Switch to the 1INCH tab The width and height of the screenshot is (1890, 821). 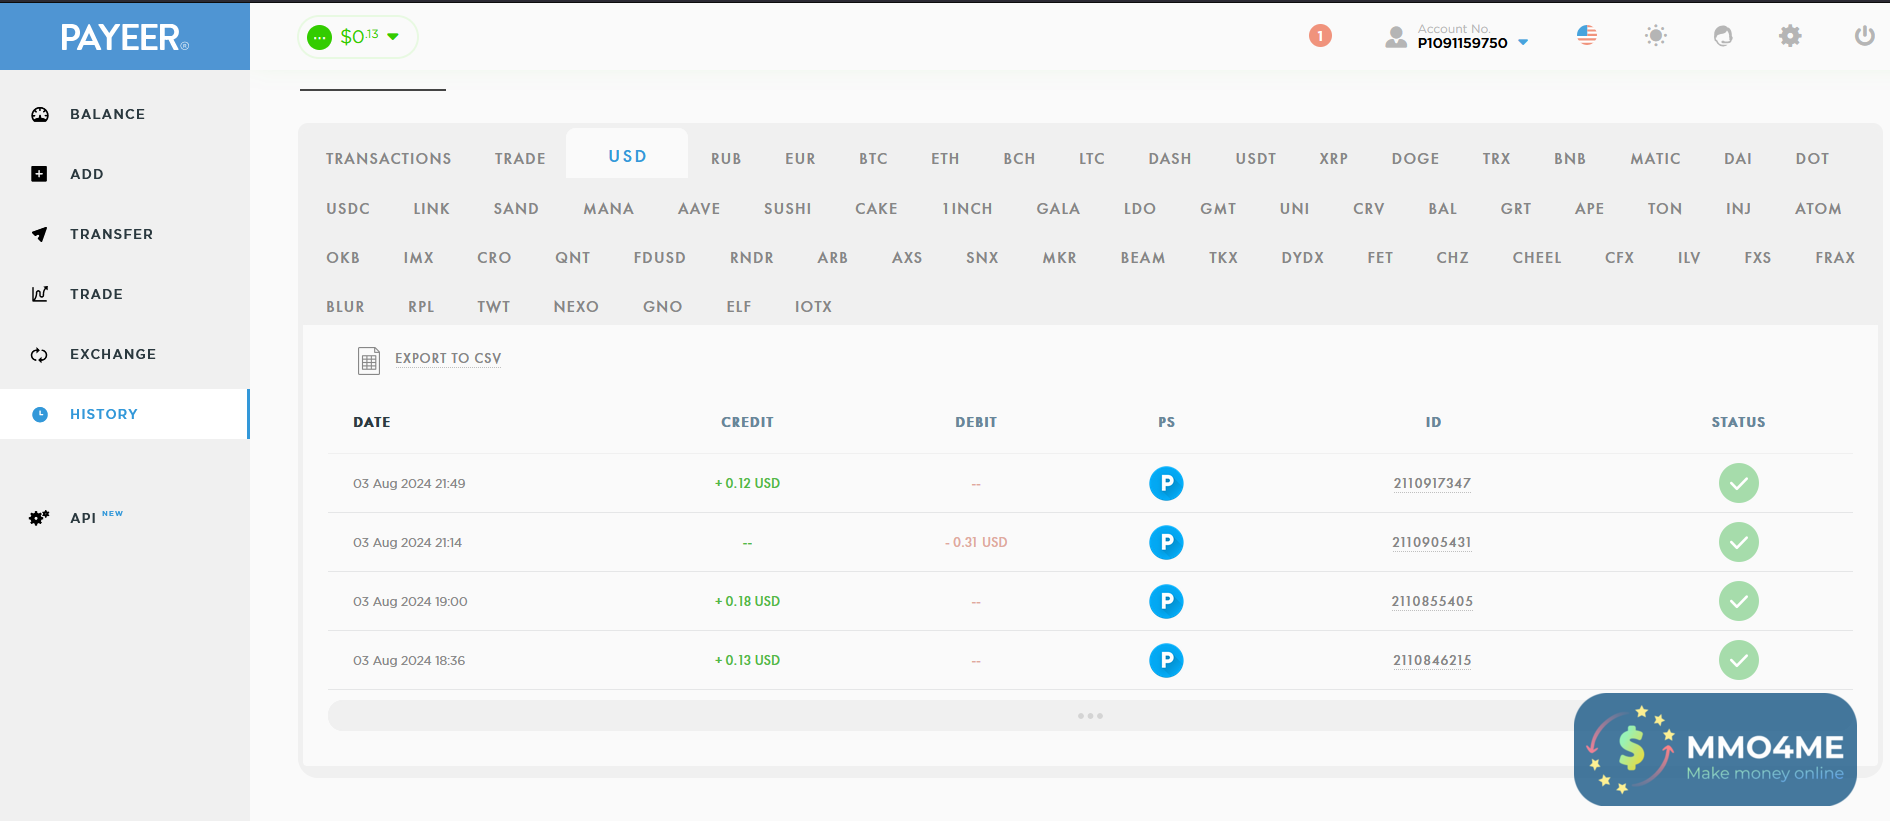click(967, 209)
